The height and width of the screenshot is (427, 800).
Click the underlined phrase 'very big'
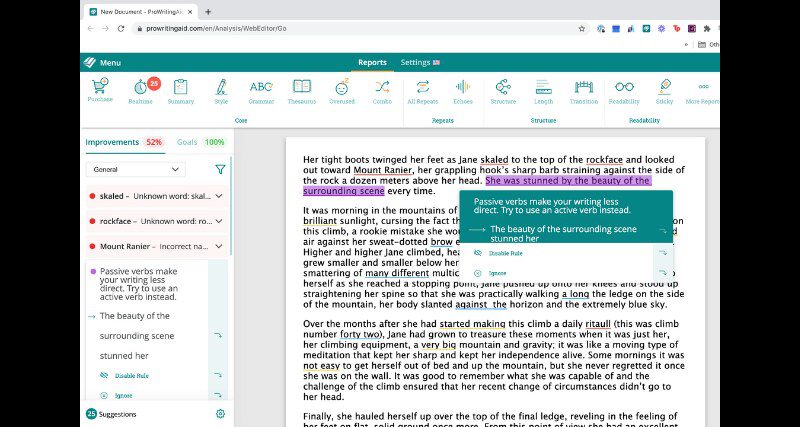[x=438, y=345]
